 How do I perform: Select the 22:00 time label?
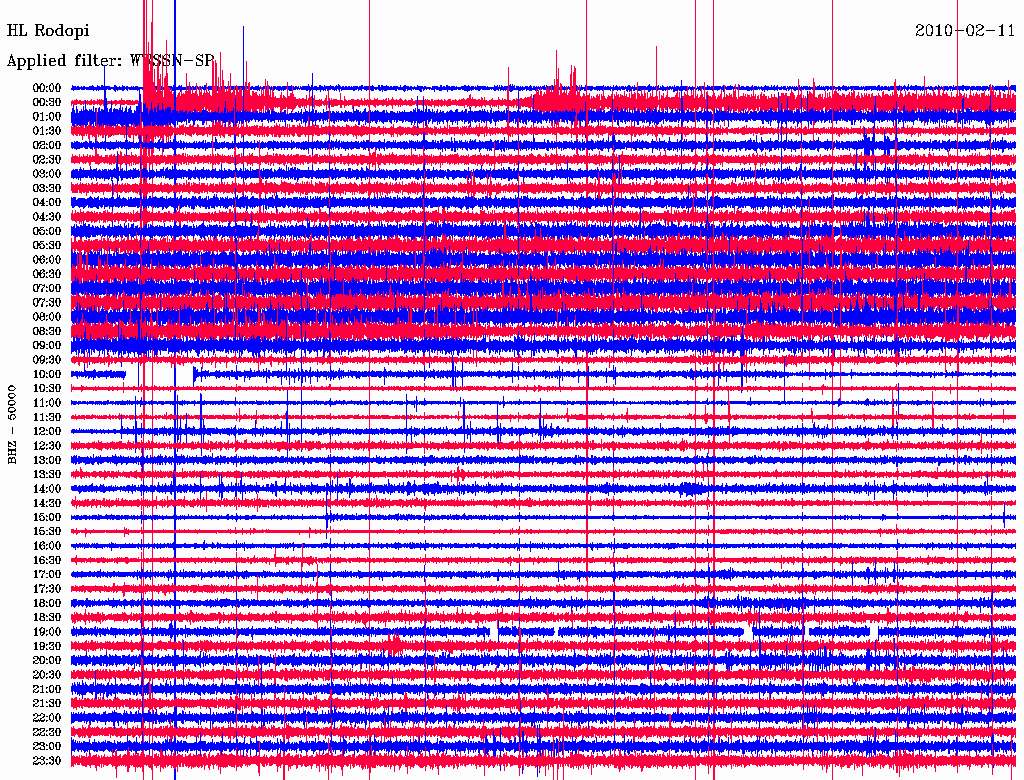pyautogui.click(x=47, y=718)
